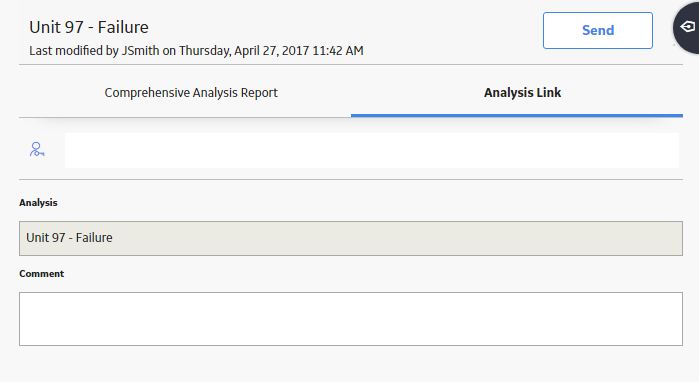699x382 pixels.
Task: Click the word Report in the left tab
Action: (x=259, y=93)
